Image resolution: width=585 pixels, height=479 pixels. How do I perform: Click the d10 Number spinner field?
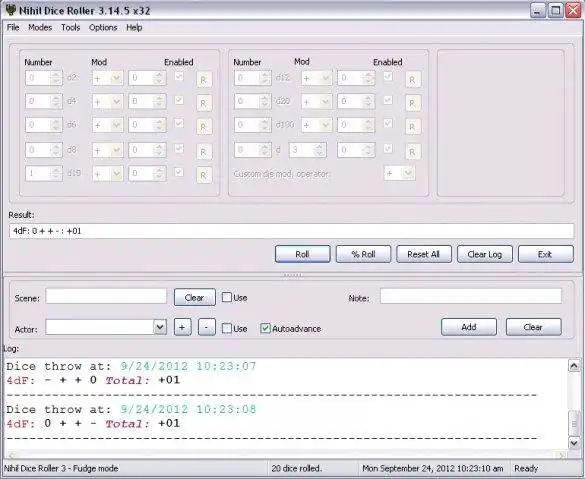coord(44,173)
